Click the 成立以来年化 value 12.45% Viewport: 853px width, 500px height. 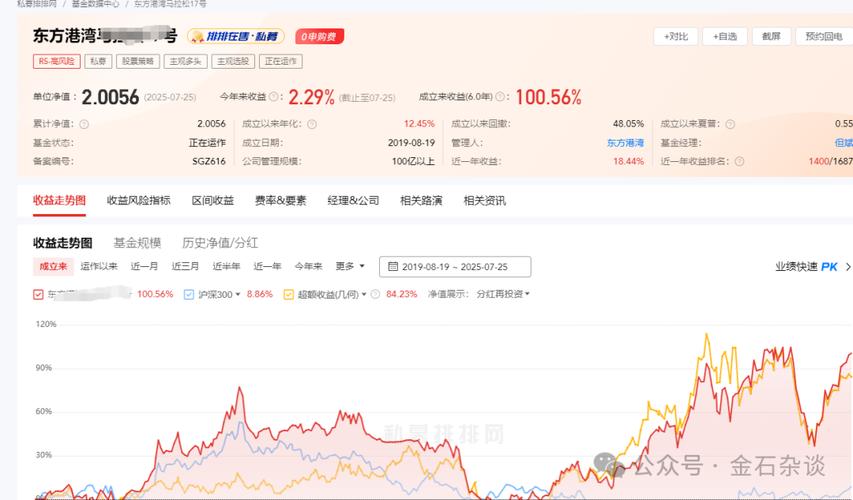tap(419, 124)
